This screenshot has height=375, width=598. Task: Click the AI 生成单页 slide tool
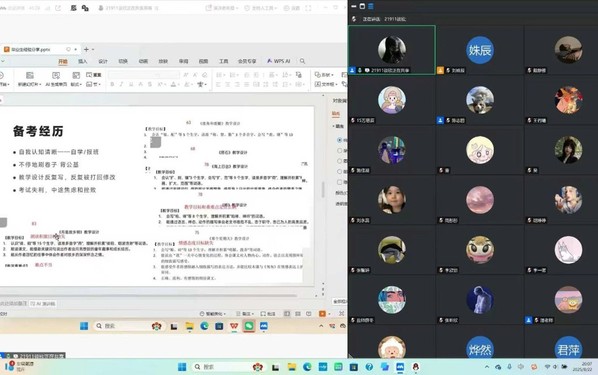(x=56, y=79)
